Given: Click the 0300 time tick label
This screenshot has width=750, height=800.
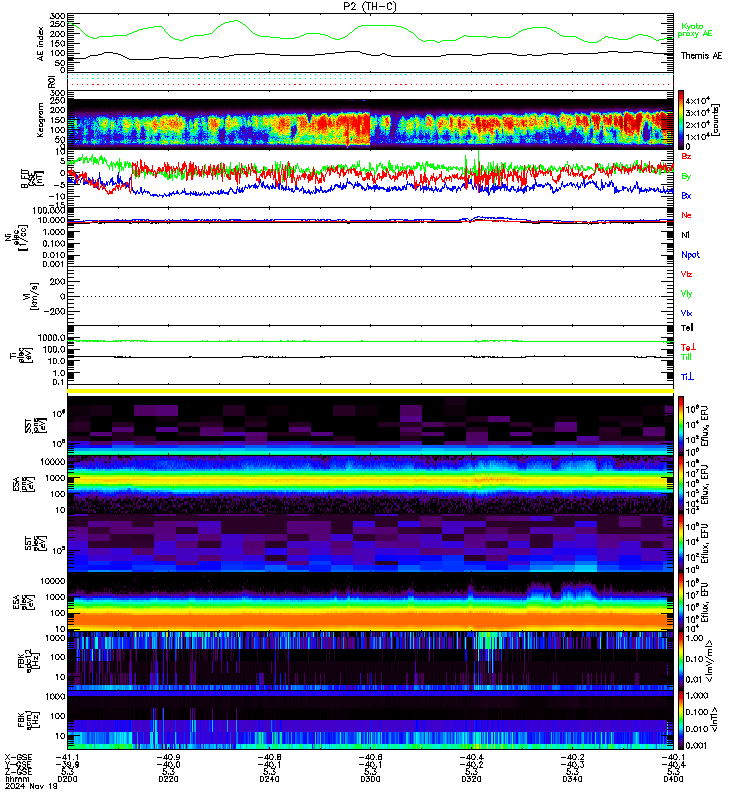Looking at the screenshot, I should click(x=370, y=779).
